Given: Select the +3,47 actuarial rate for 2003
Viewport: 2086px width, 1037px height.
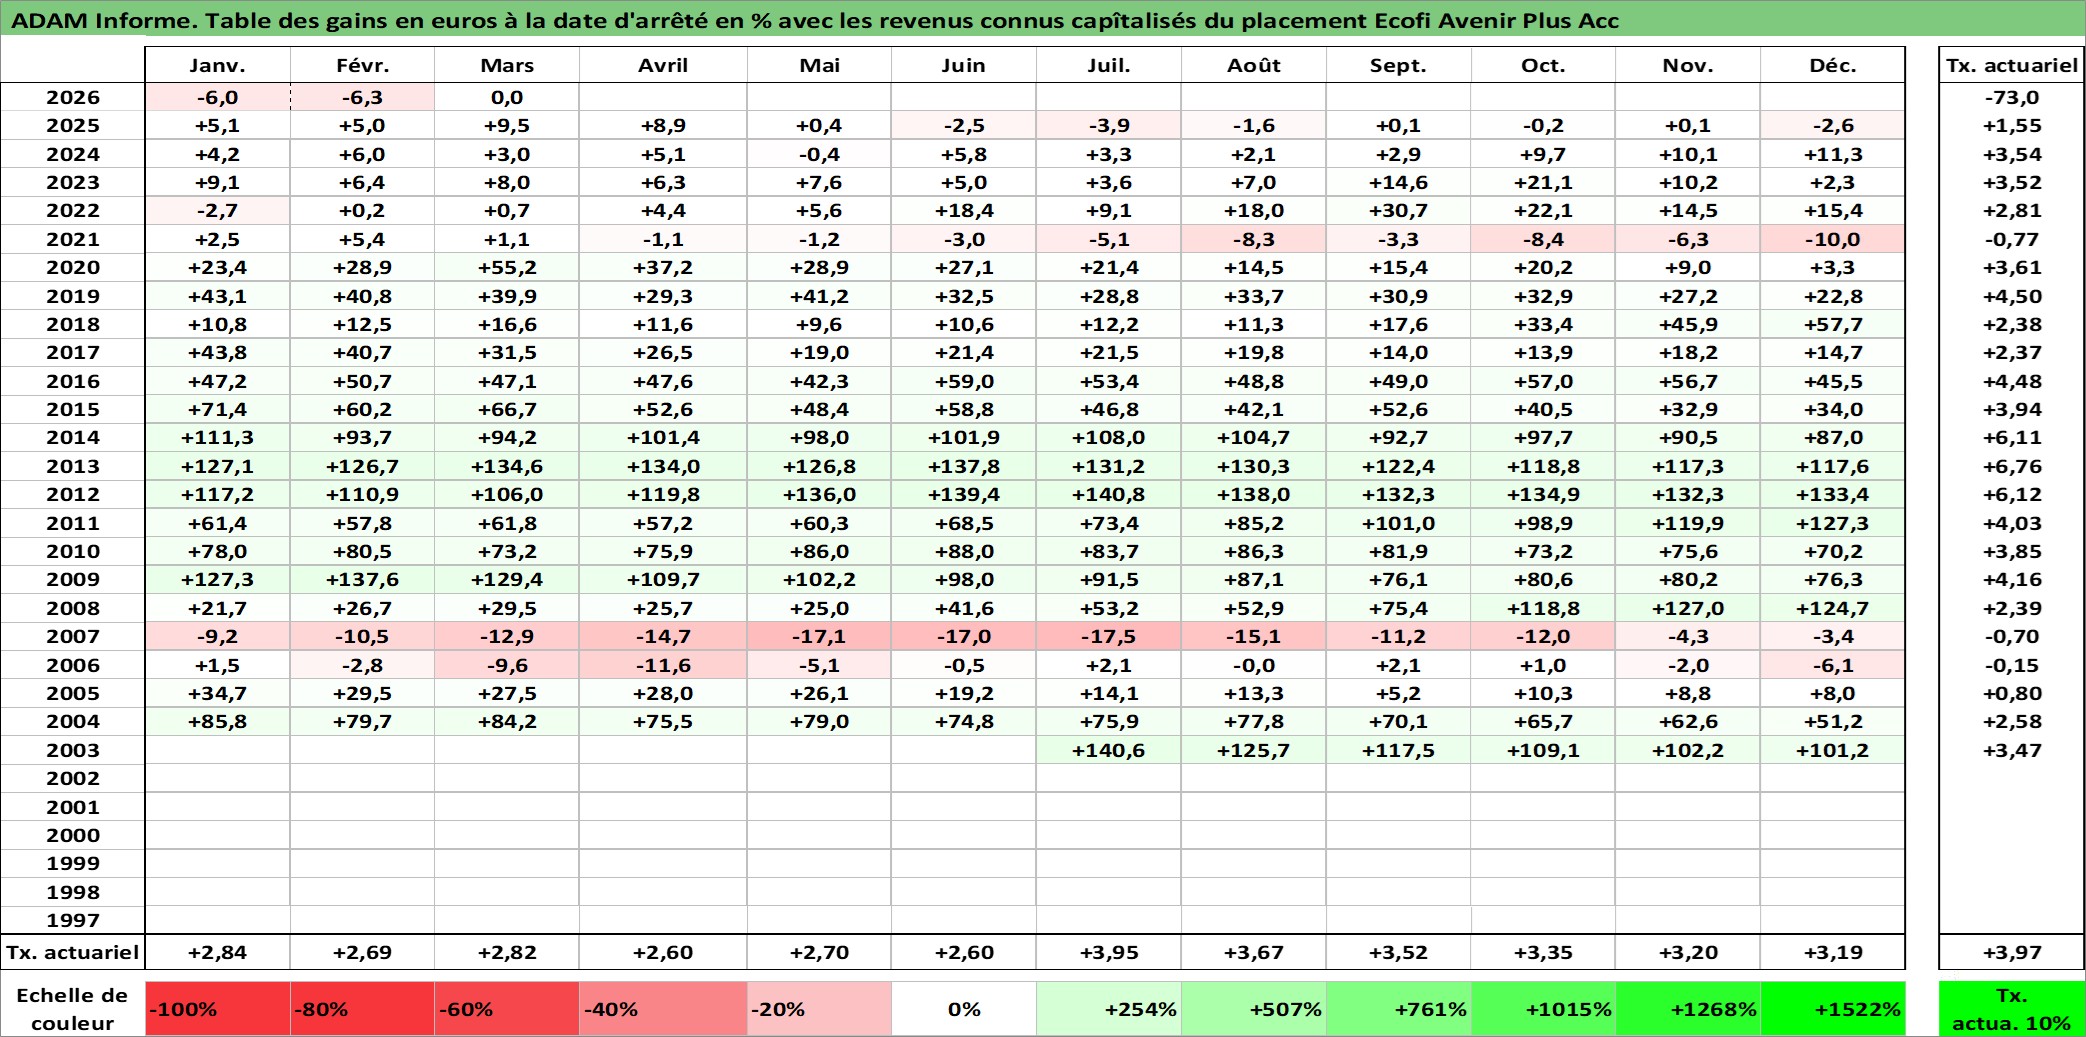Looking at the screenshot, I should [2012, 750].
